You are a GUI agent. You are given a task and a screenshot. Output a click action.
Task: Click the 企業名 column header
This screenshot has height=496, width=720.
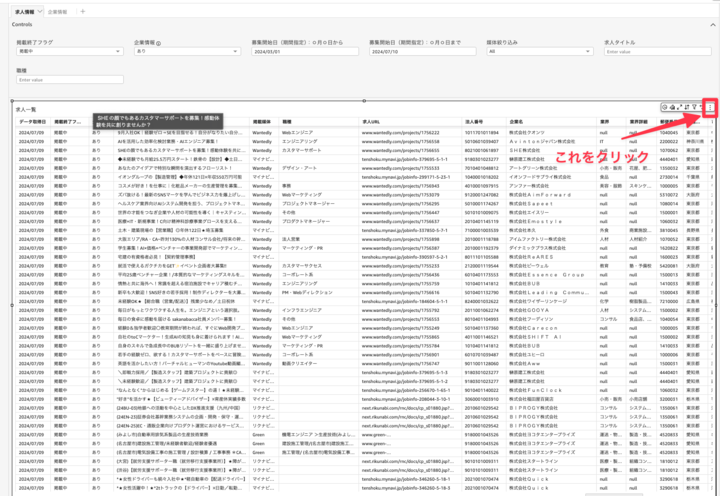point(516,122)
